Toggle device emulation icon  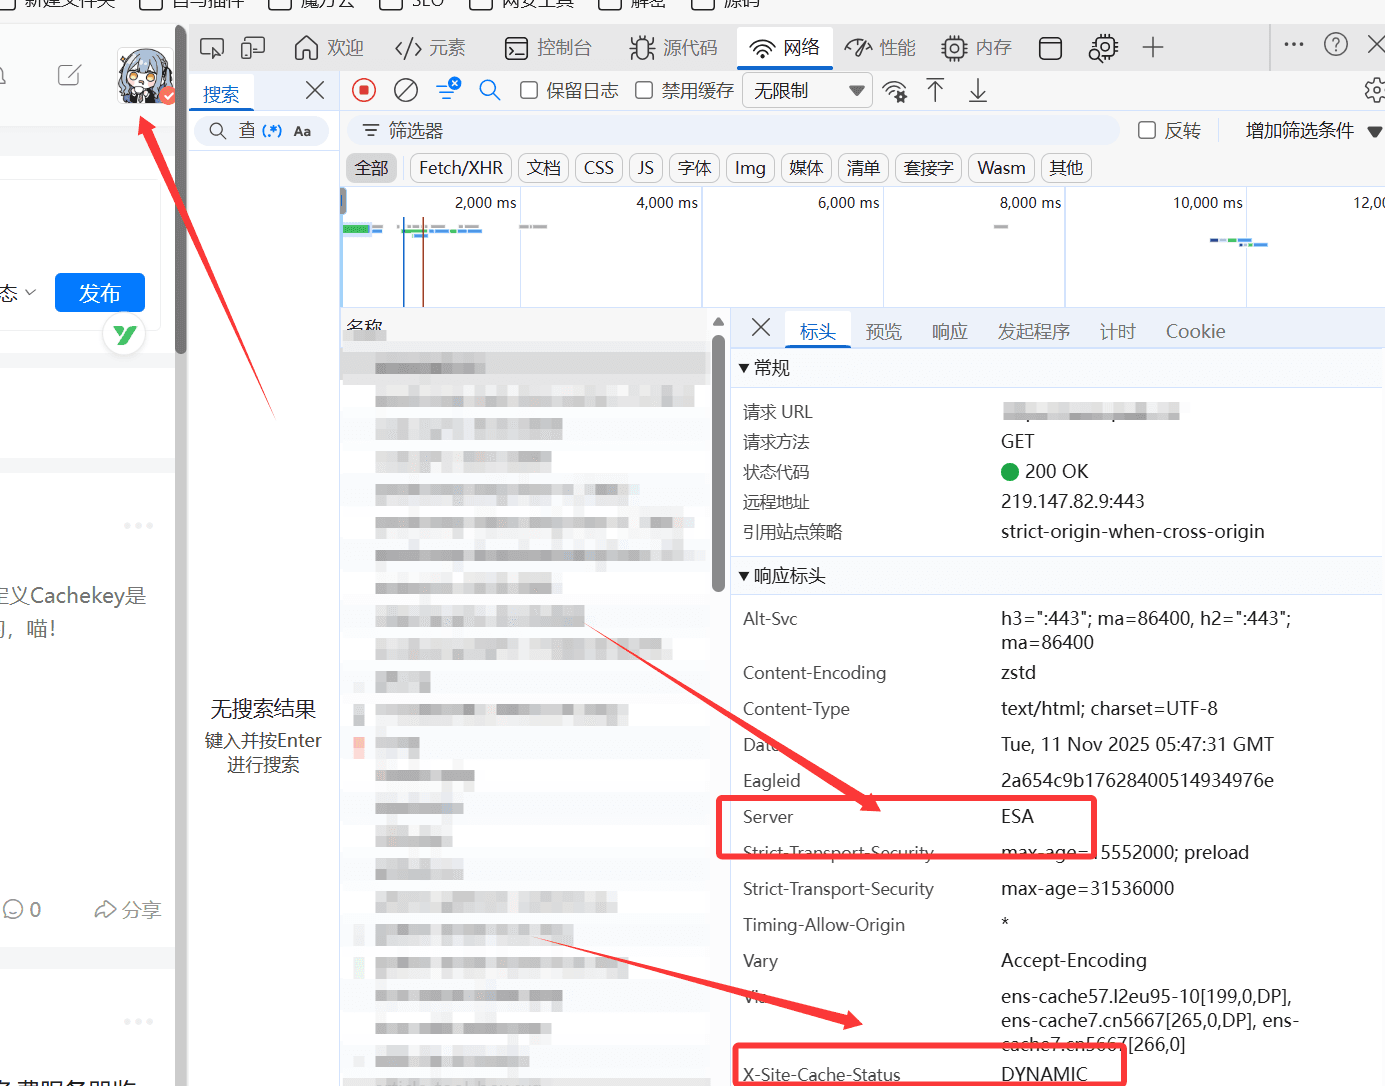point(253,48)
